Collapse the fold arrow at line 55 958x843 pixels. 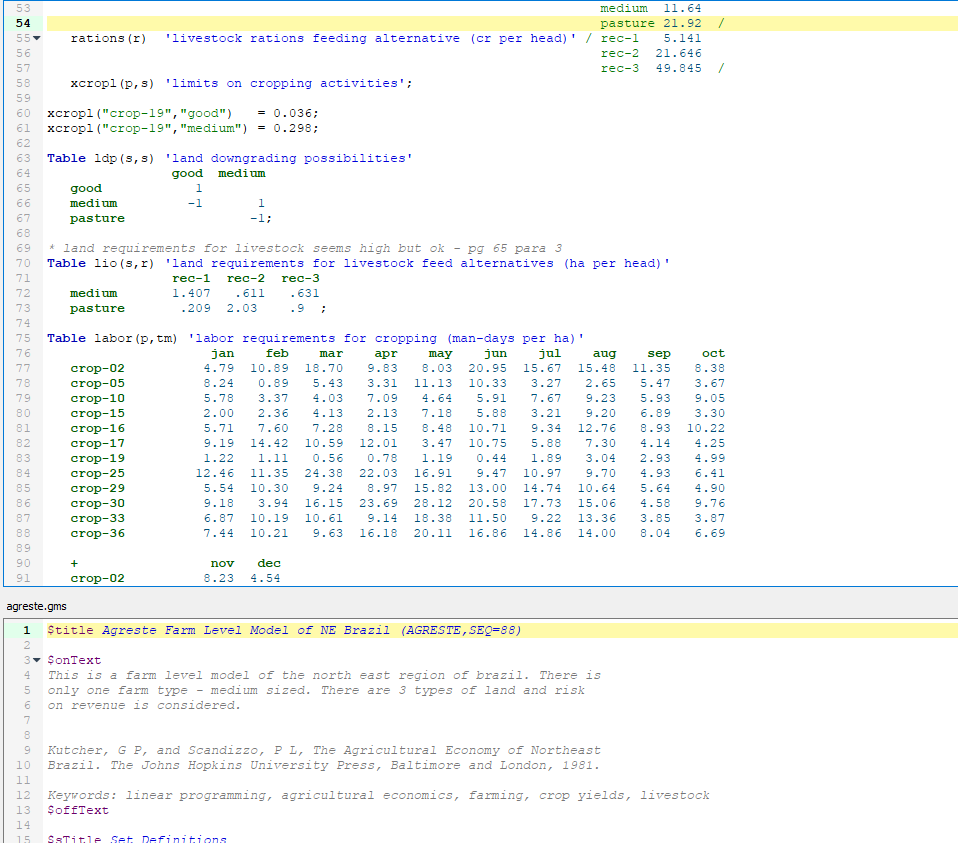pos(38,39)
